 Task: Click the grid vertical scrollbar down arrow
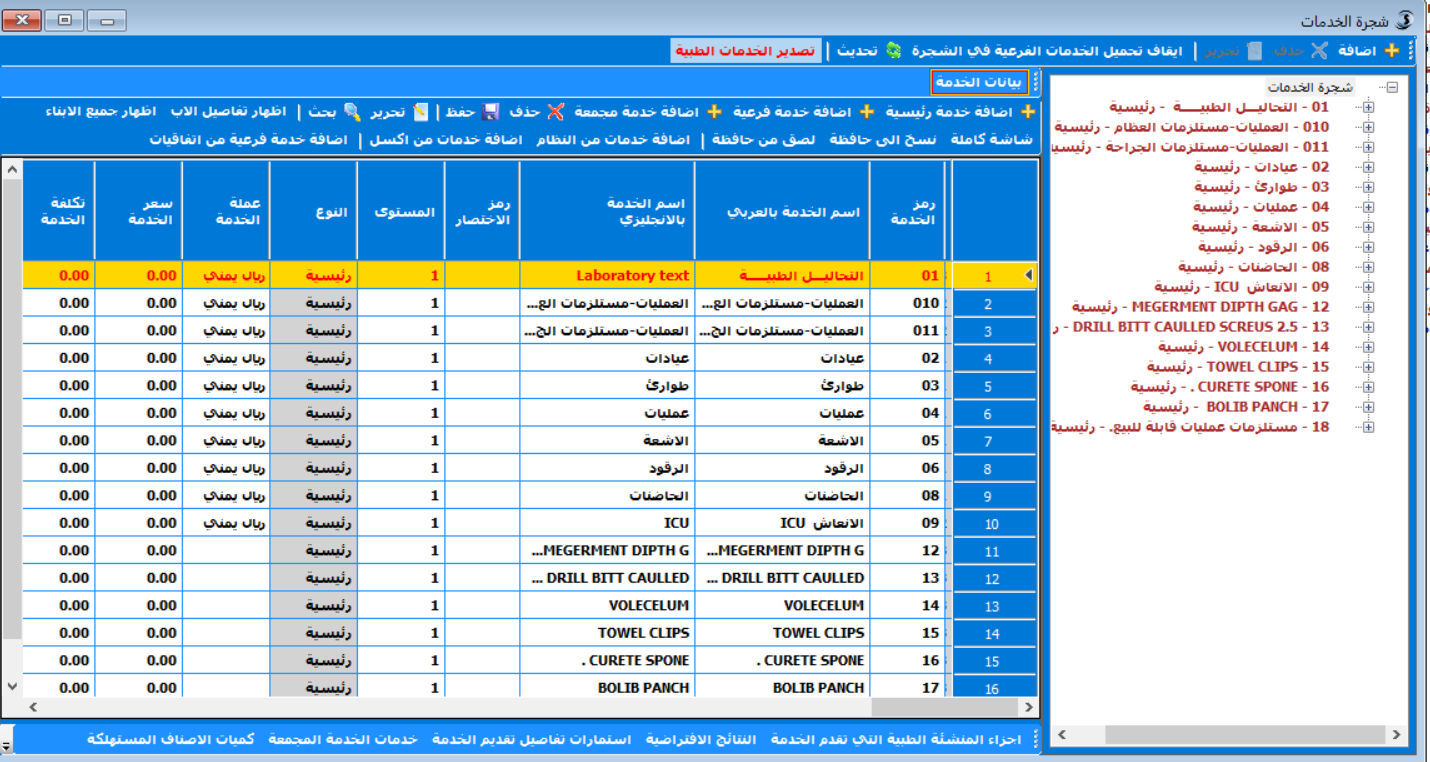pos(12,686)
